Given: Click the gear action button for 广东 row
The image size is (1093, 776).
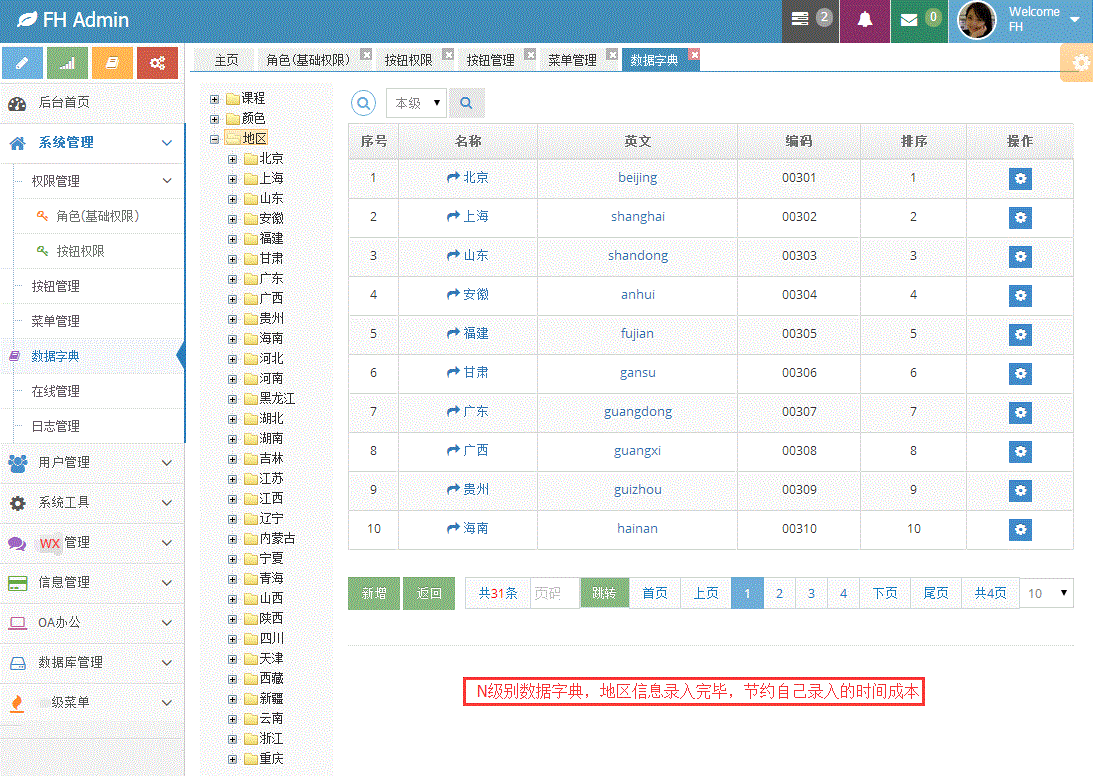Looking at the screenshot, I should click(1021, 413).
